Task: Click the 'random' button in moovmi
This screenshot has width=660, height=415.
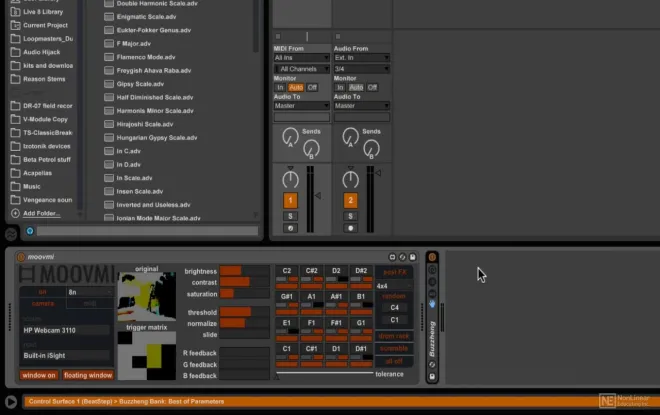Action: click(x=394, y=296)
